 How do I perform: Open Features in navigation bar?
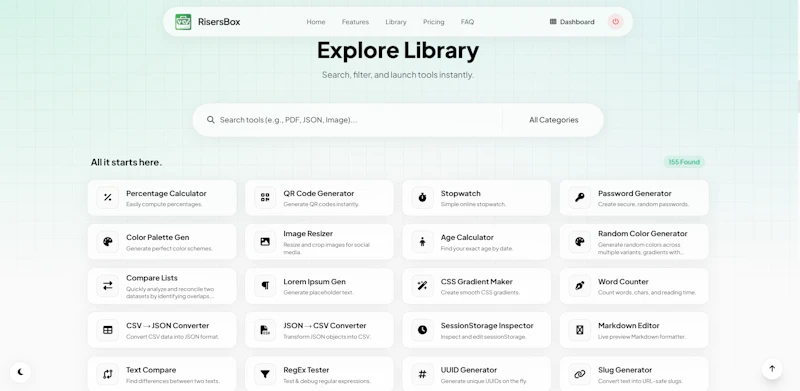(355, 22)
